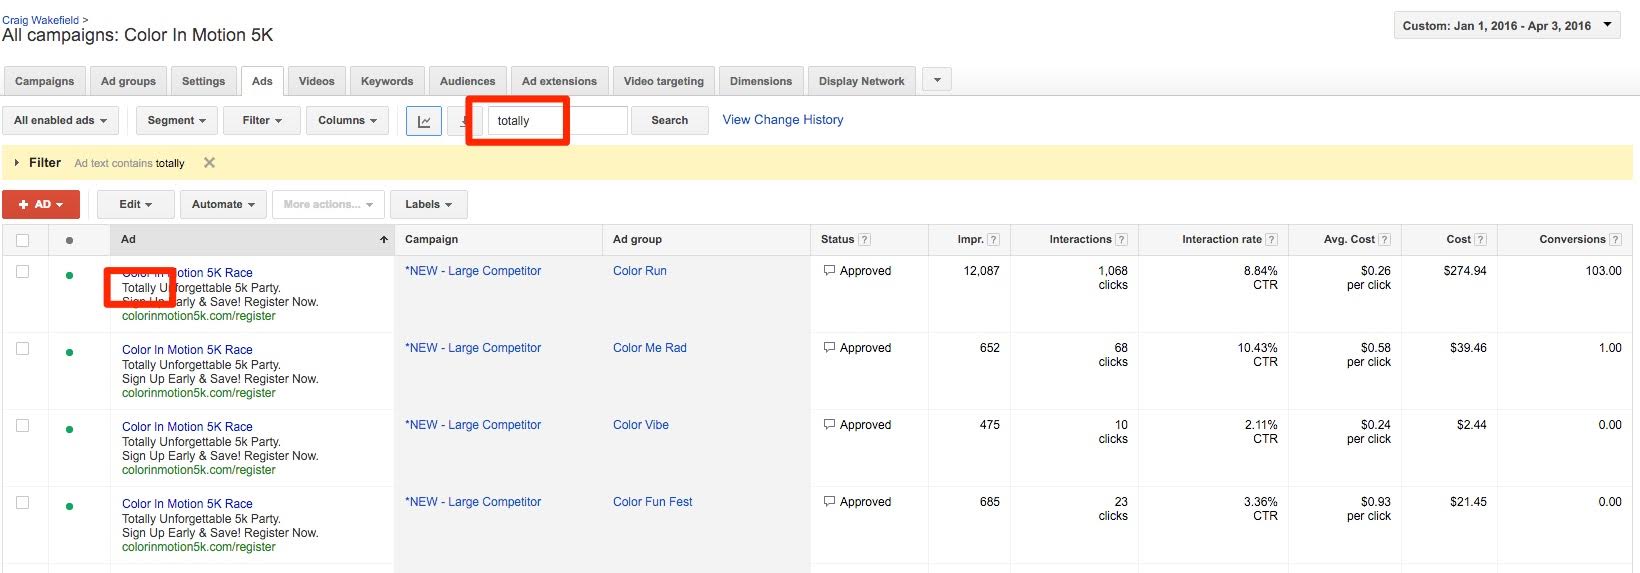Switch to the Videos tab
This screenshot has width=1640, height=573.
click(x=317, y=81)
